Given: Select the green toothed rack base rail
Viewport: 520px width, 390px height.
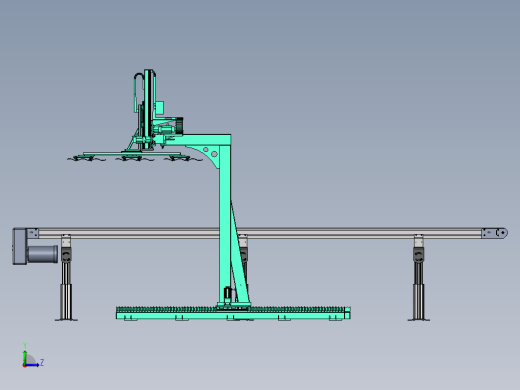Looking at the screenshot, I should coord(233,313).
